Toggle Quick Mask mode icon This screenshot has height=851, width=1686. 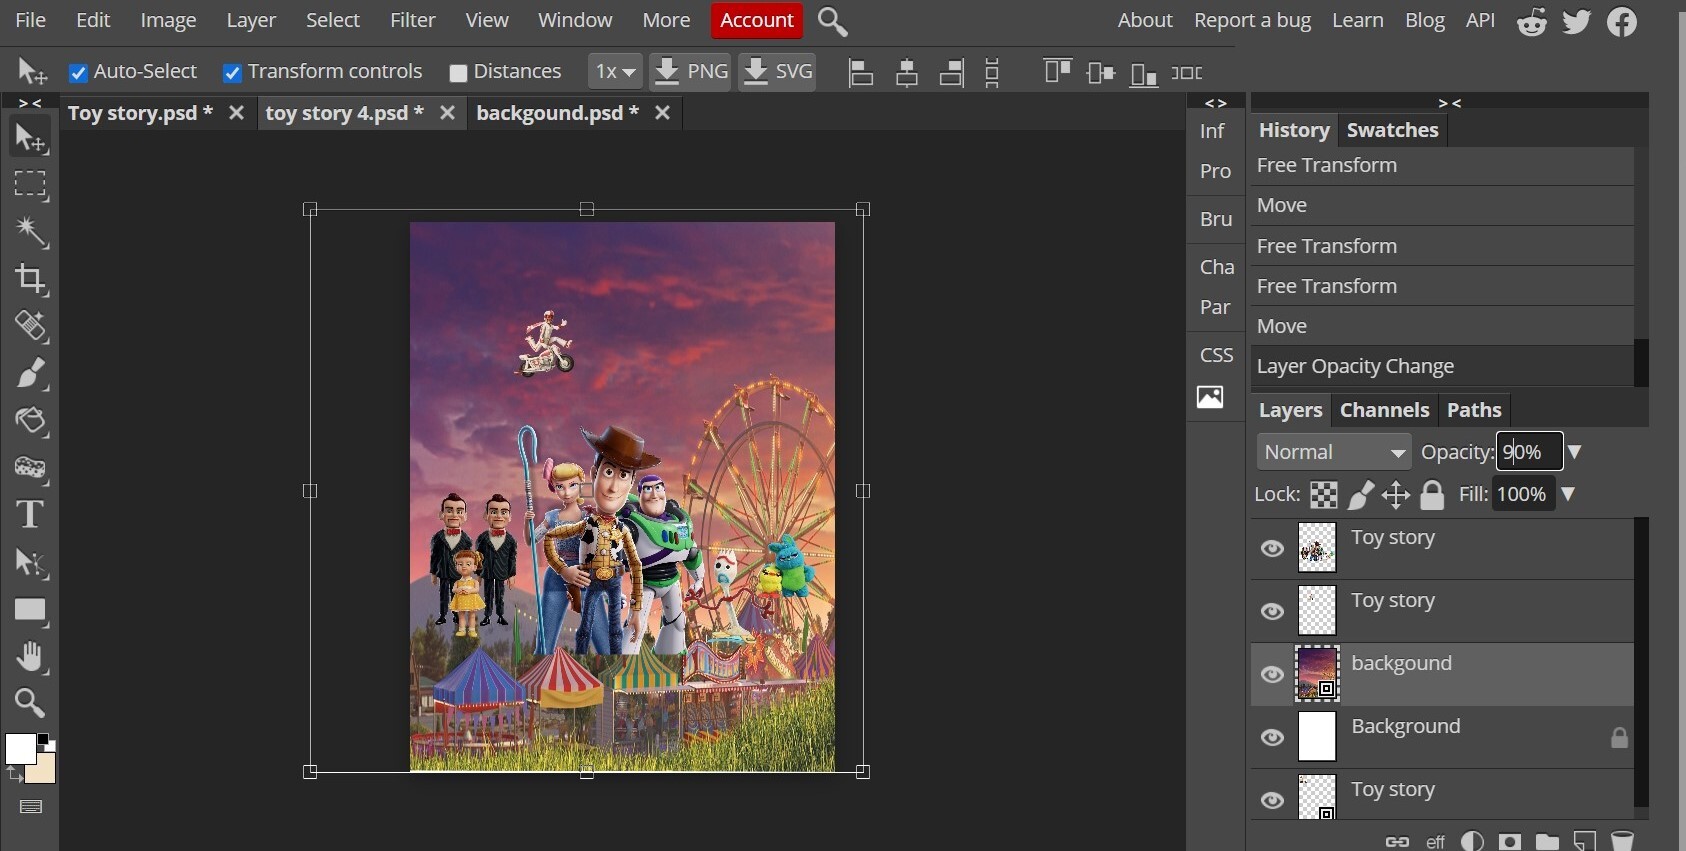pos(31,807)
